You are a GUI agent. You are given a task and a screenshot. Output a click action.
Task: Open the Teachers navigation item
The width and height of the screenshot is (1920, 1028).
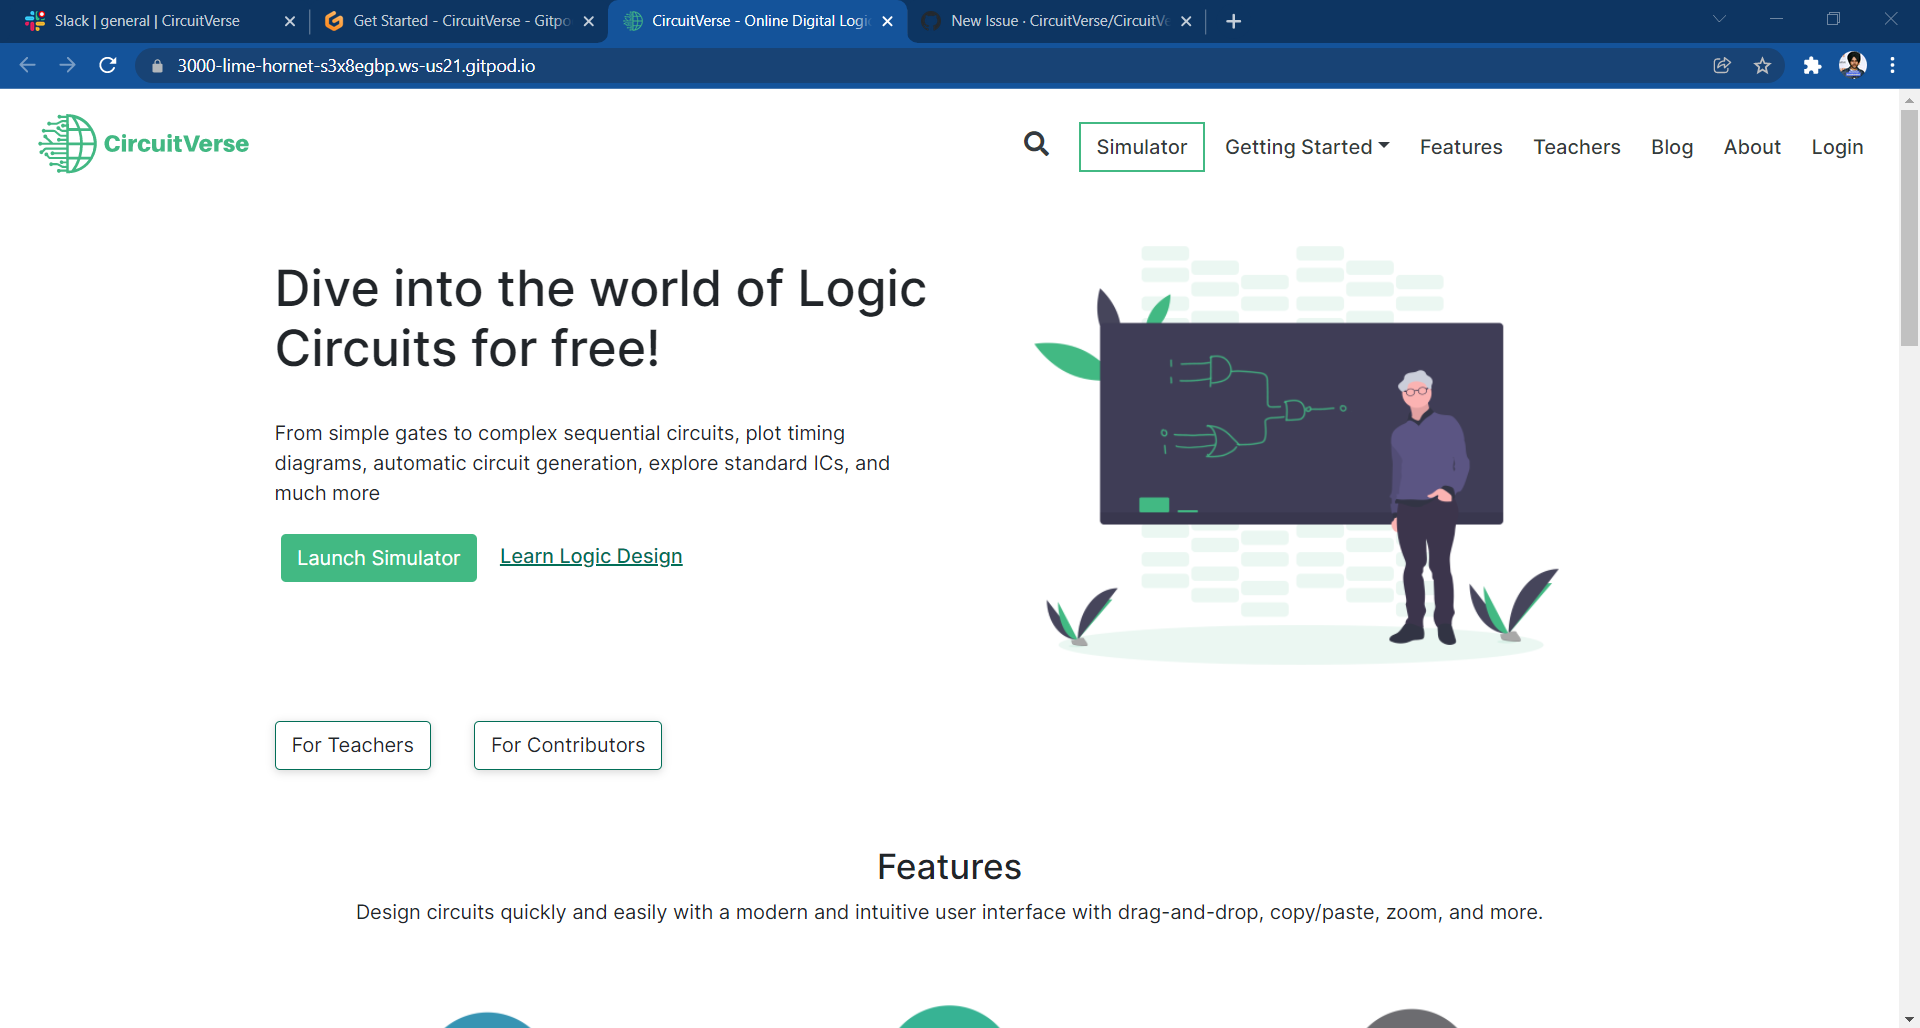pyautogui.click(x=1577, y=146)
